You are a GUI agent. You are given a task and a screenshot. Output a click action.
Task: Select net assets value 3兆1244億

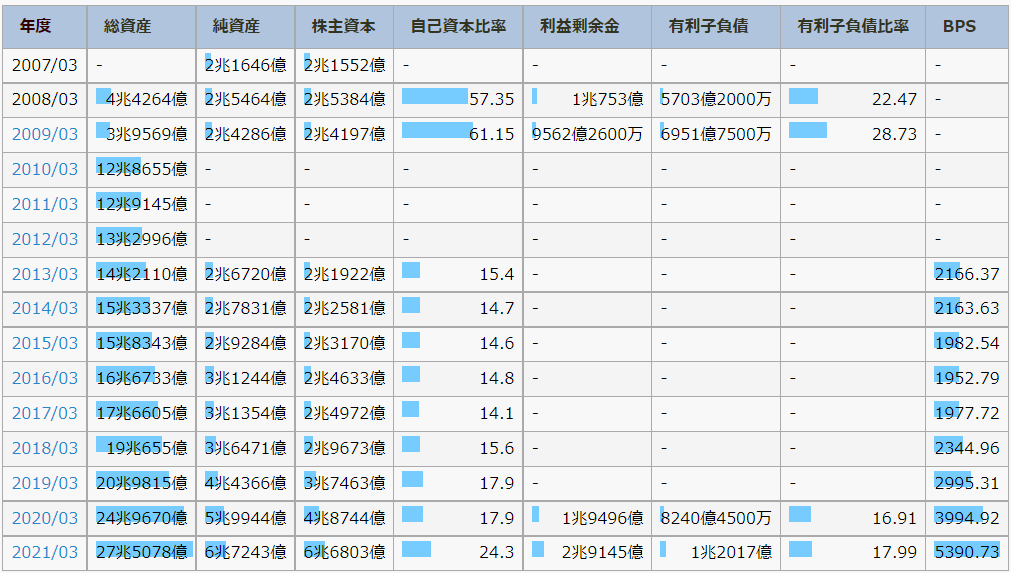[246, 378]
